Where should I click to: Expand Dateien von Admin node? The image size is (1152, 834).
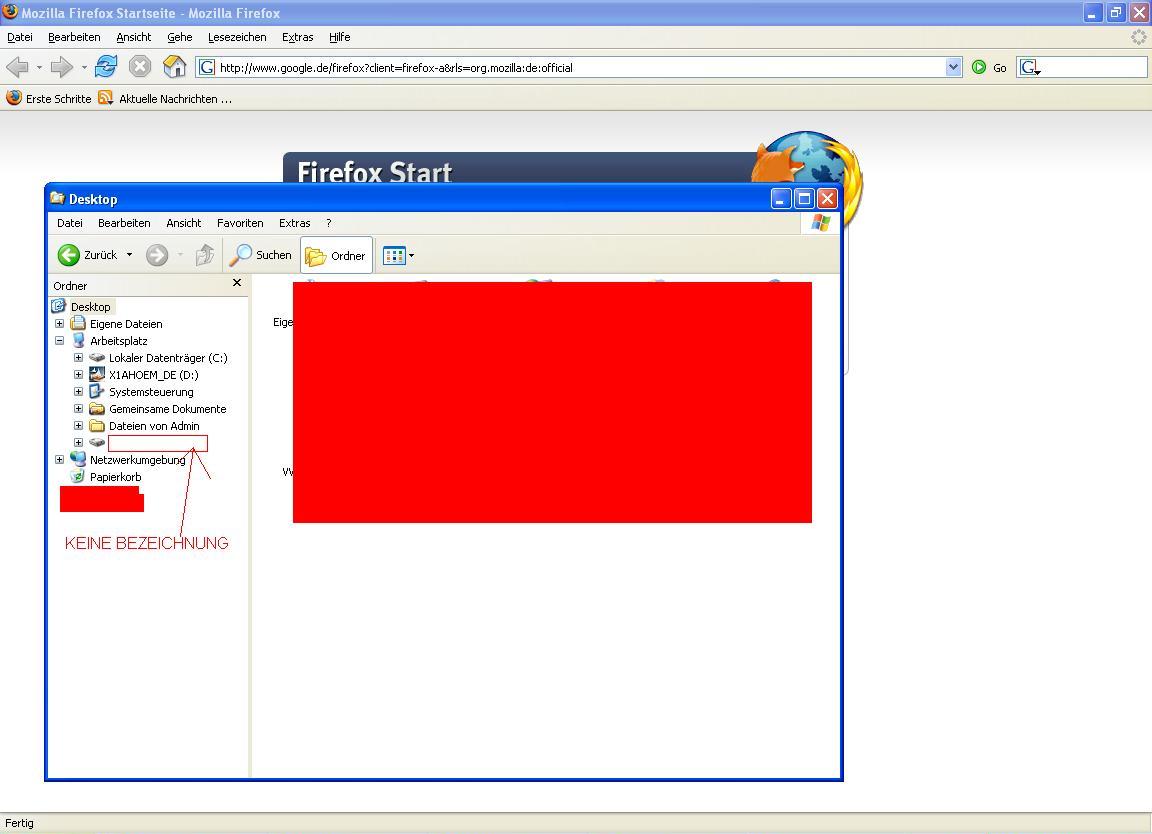79,425
